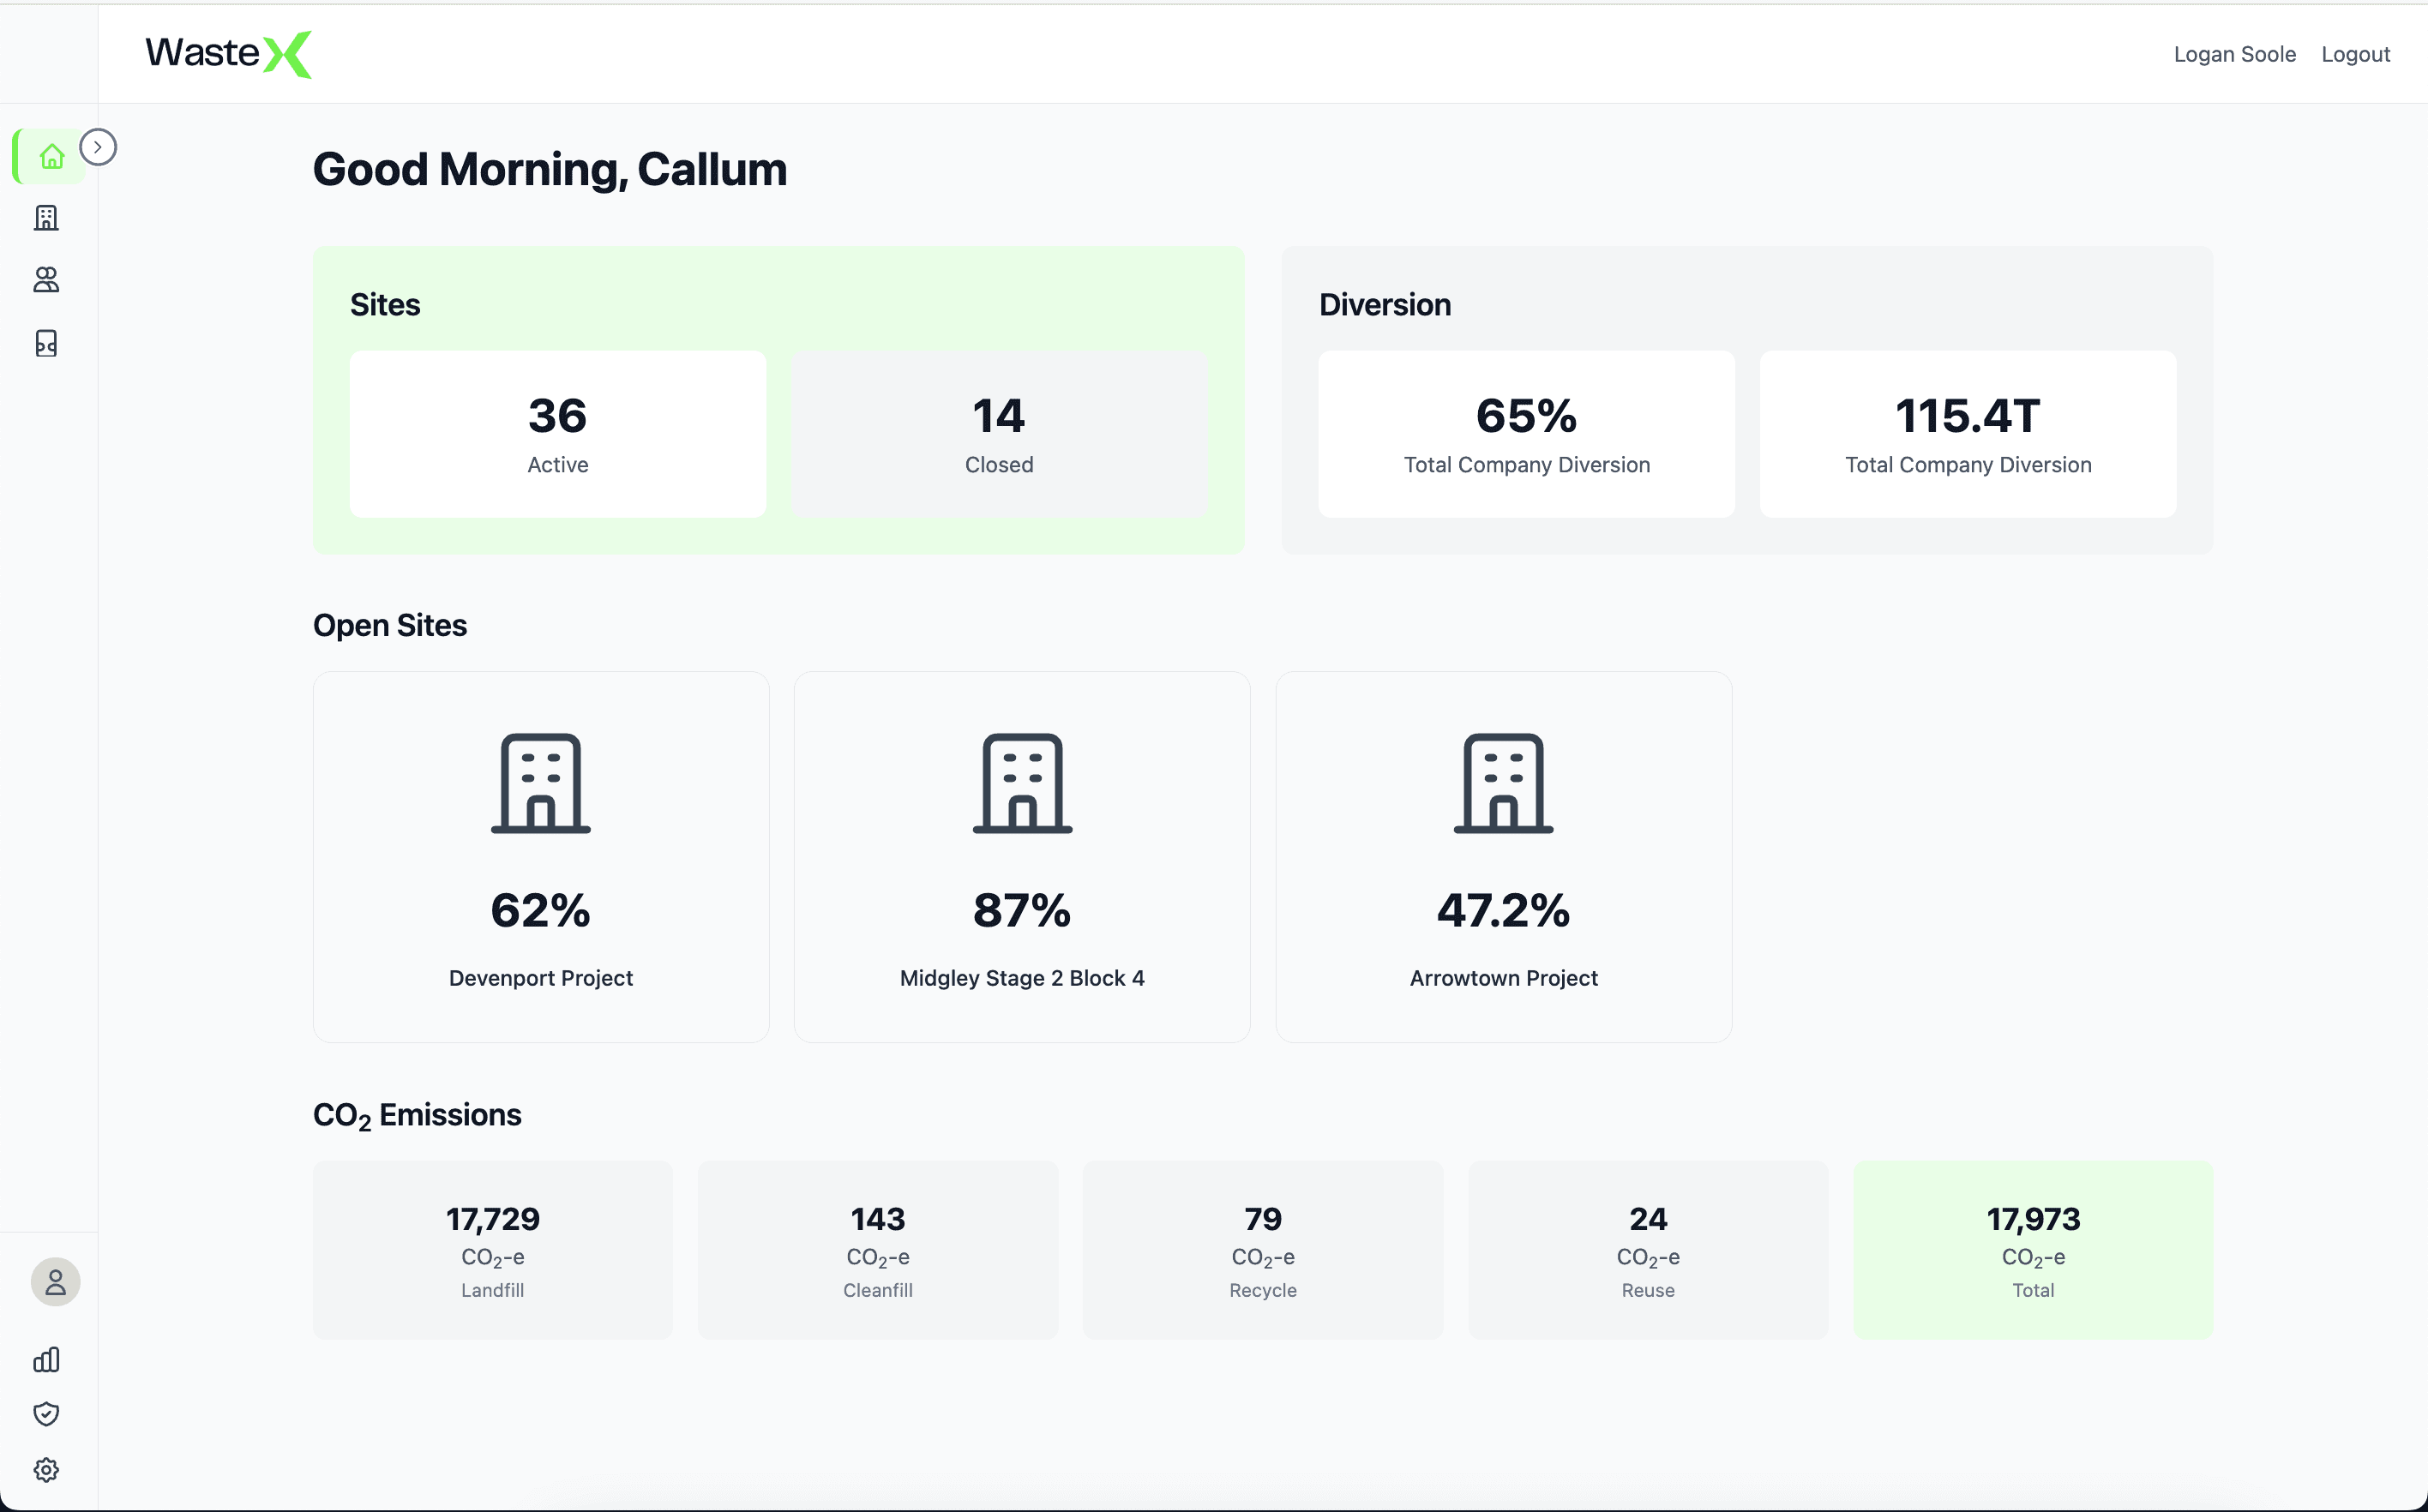Open the Arrowtown Project card
The height and width of the screenshot is (1512, 2428).
1503,855
